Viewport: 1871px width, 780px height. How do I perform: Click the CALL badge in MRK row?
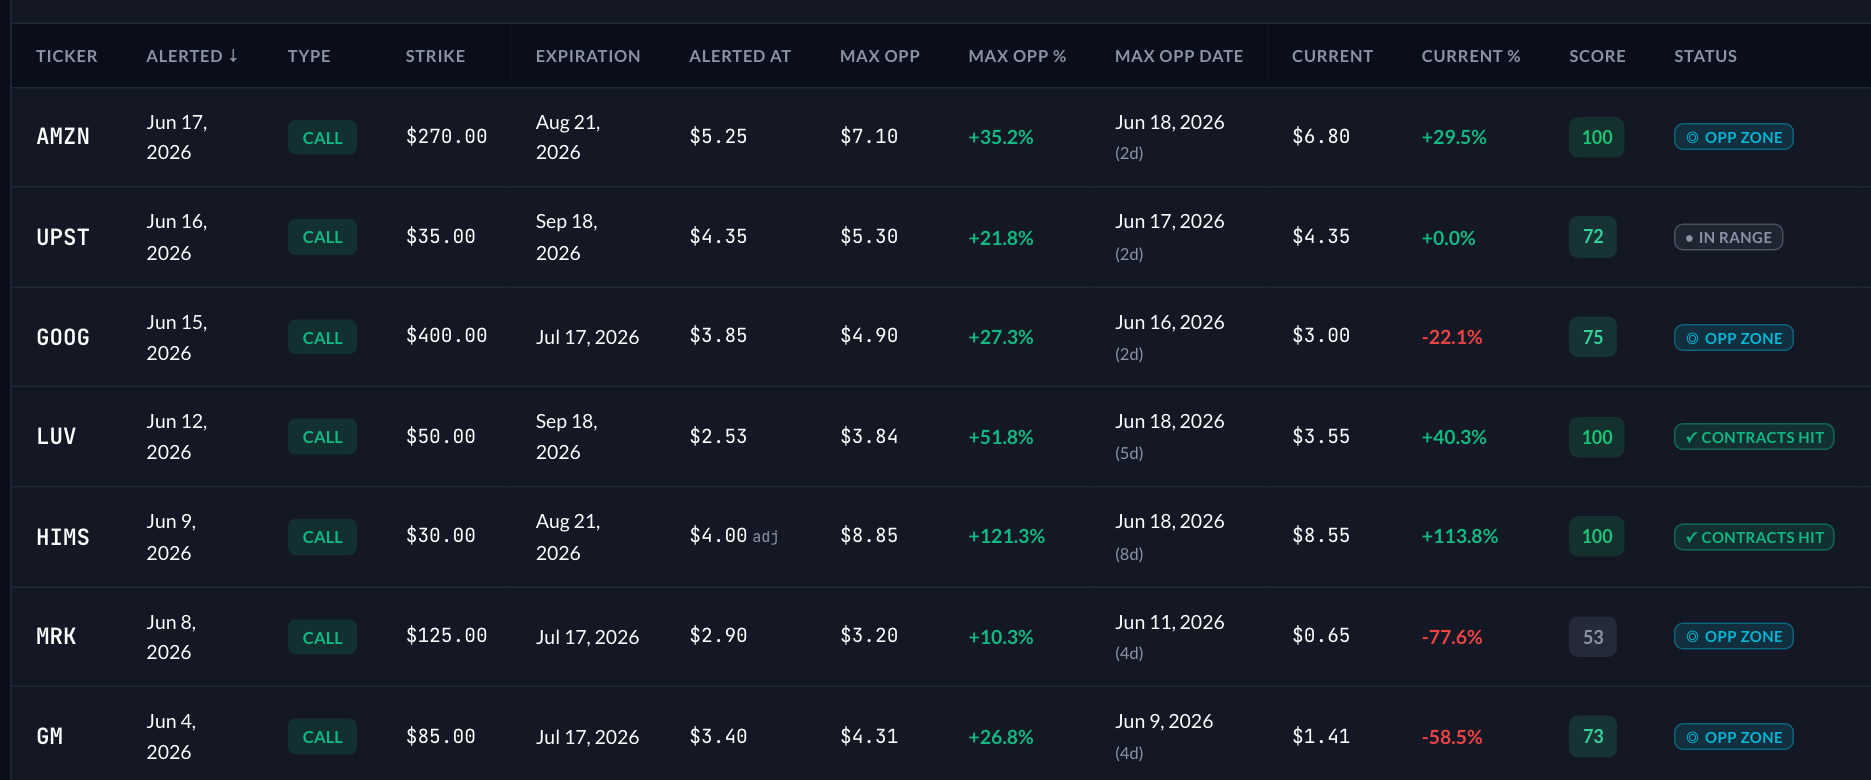[322, 638]
